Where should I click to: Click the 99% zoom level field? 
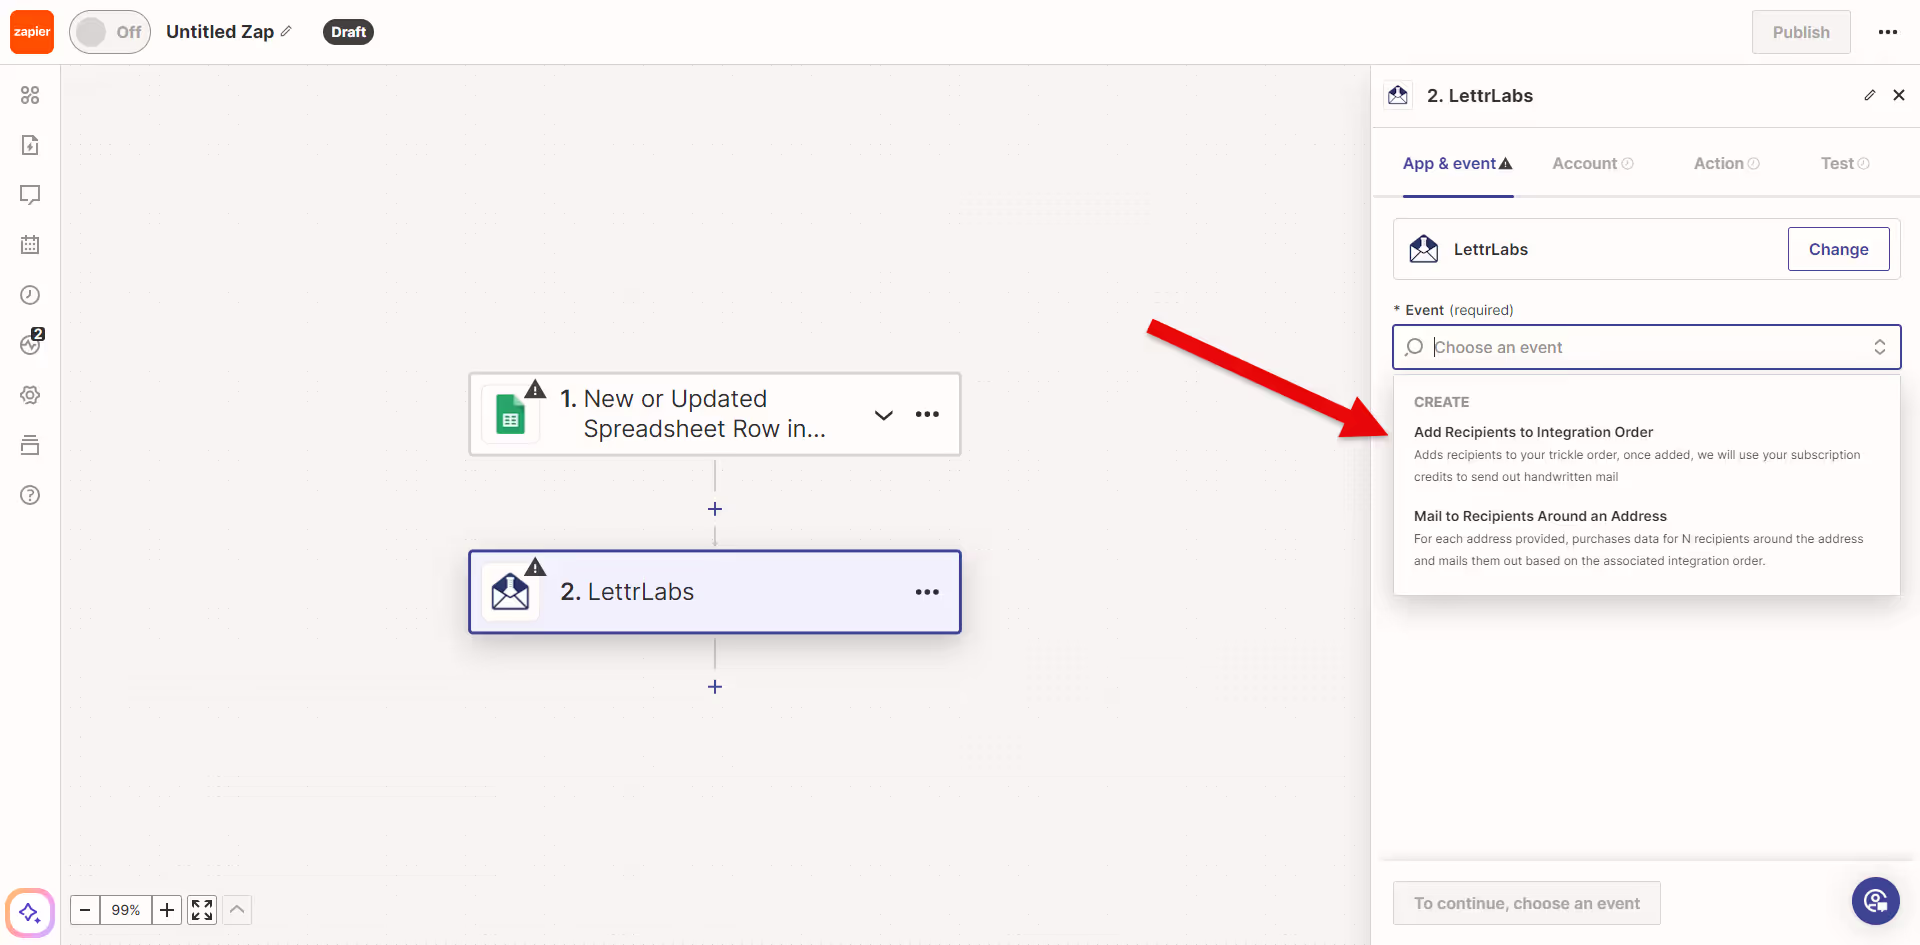126,910
